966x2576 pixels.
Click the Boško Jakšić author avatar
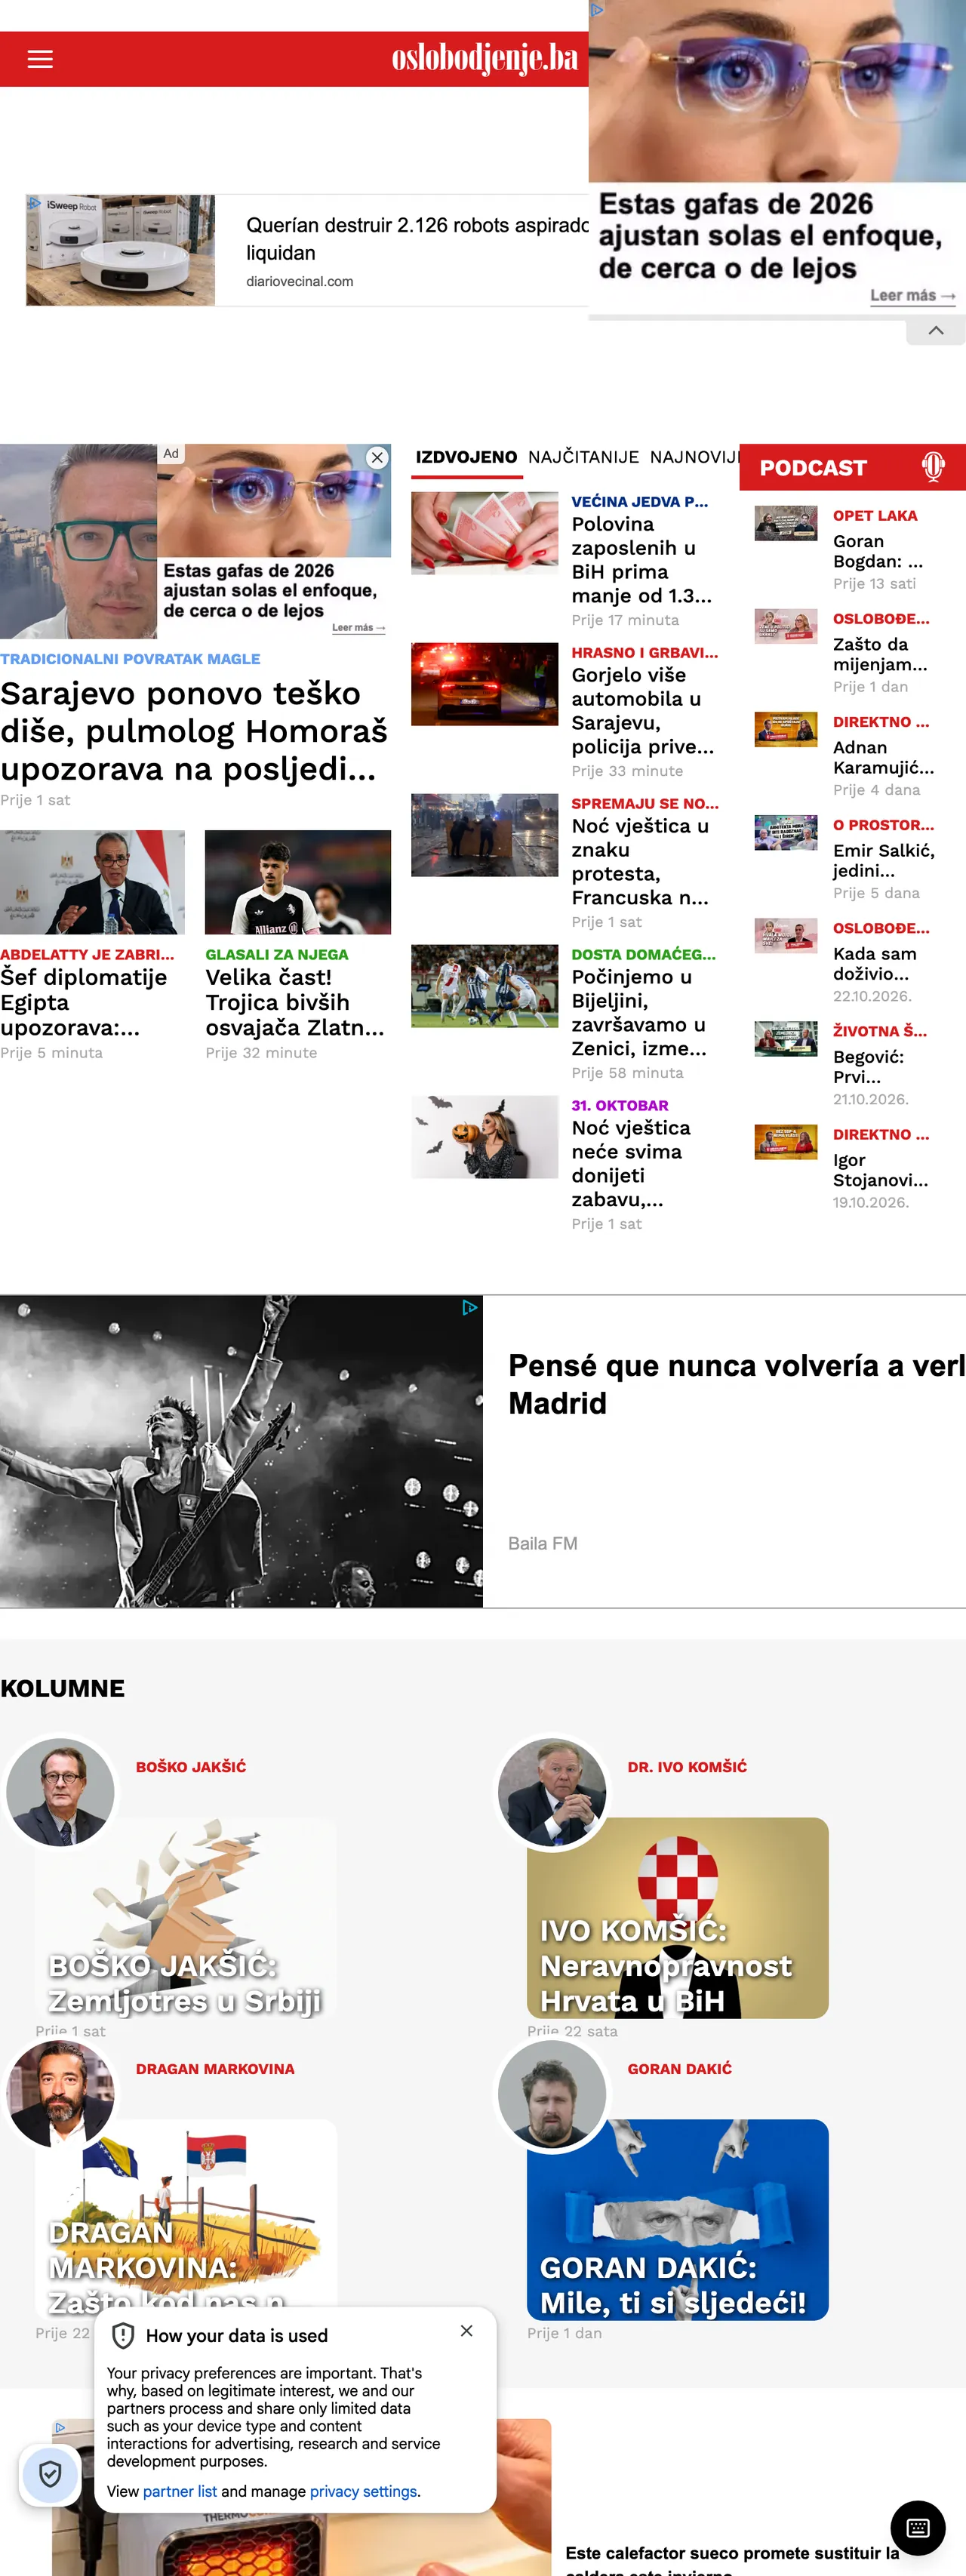click(60, 1791)
